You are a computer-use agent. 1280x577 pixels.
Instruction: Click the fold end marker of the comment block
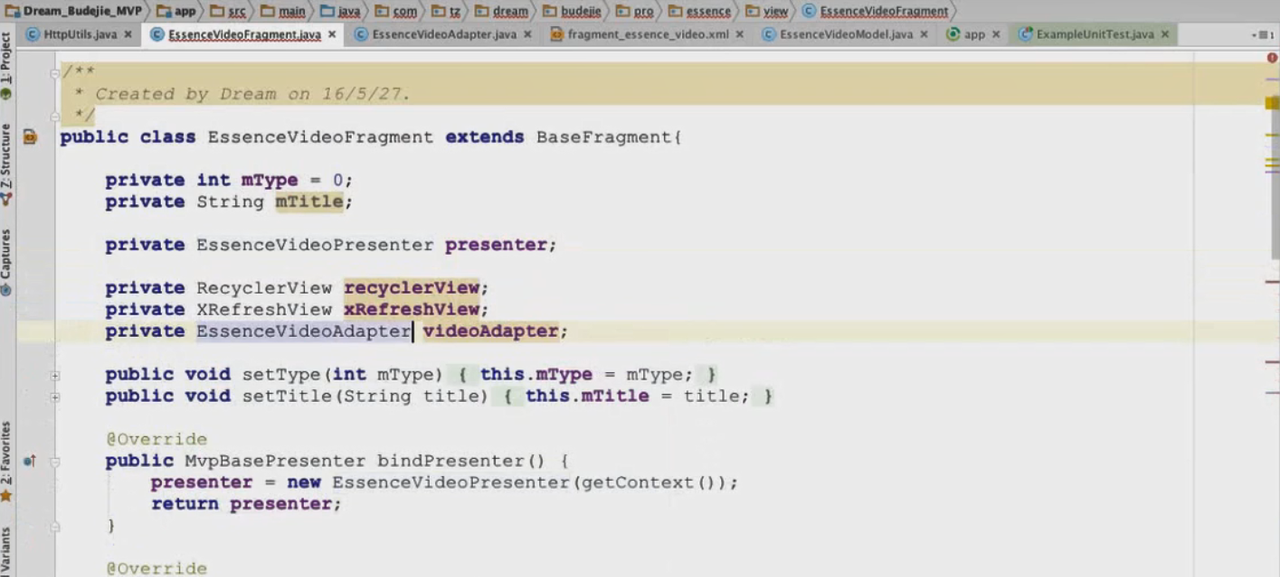click(55, 115)
